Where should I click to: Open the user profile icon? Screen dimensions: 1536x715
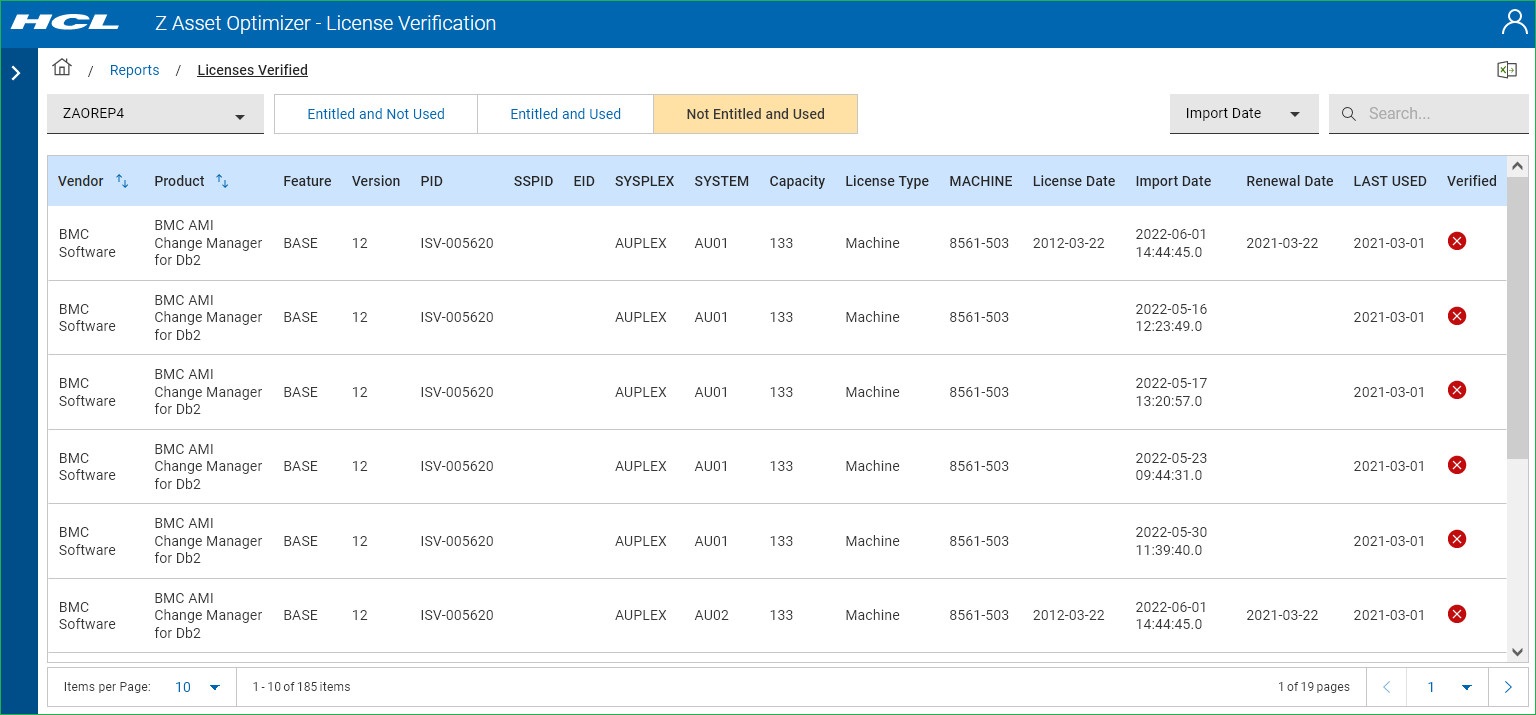(x=1514, y=22)
